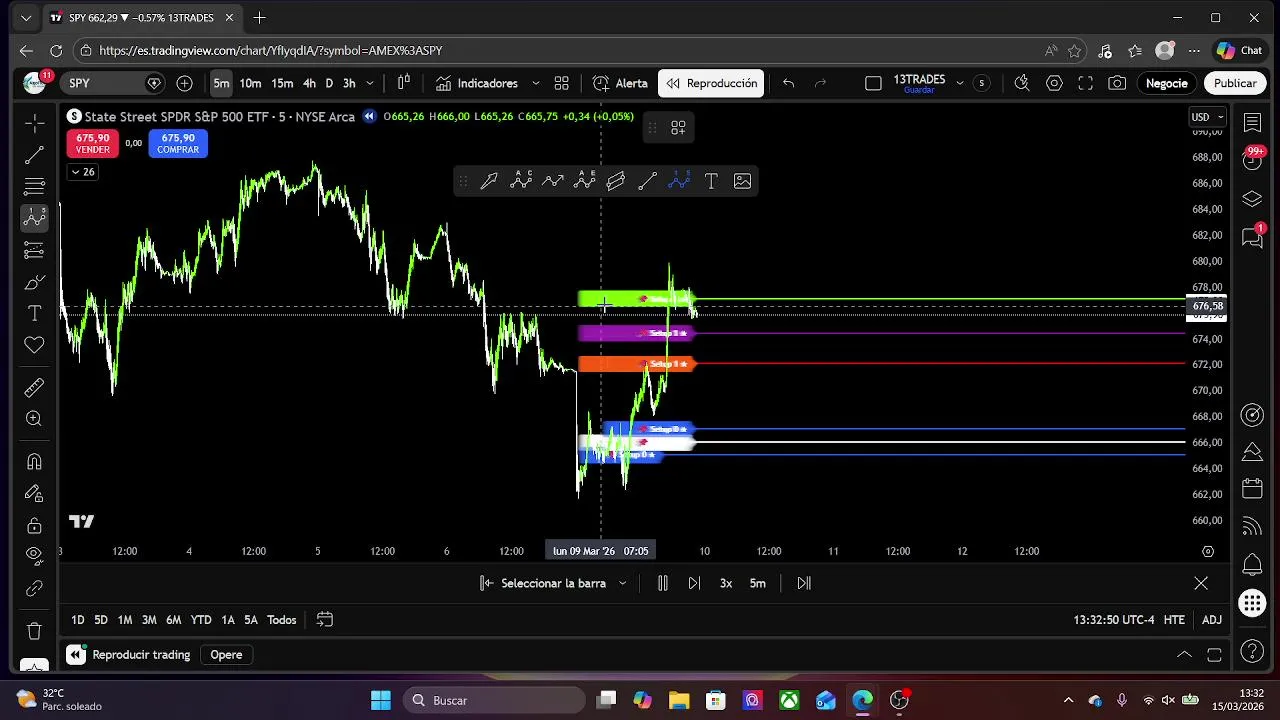Add a symbol with the plus button
This screenshot has height=720, width=1280.
pos(184,83)
